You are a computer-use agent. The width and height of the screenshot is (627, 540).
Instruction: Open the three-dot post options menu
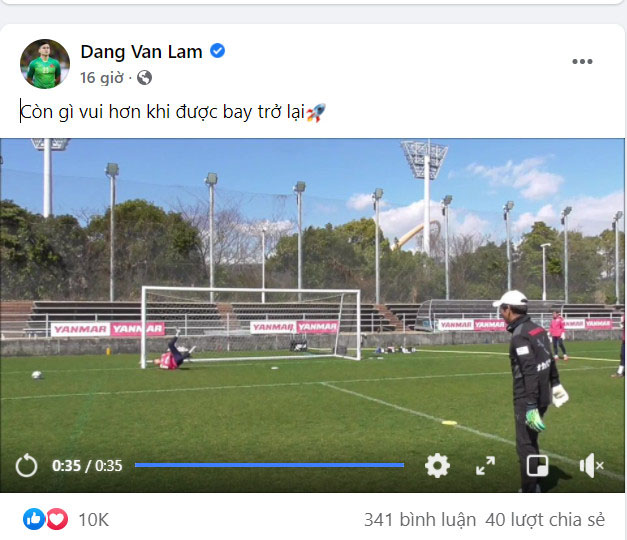[x=582, y=62]
